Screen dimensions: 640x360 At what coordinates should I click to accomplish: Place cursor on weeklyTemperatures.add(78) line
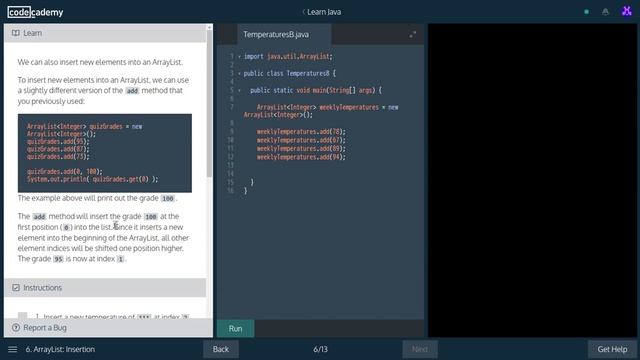point(301,132)
